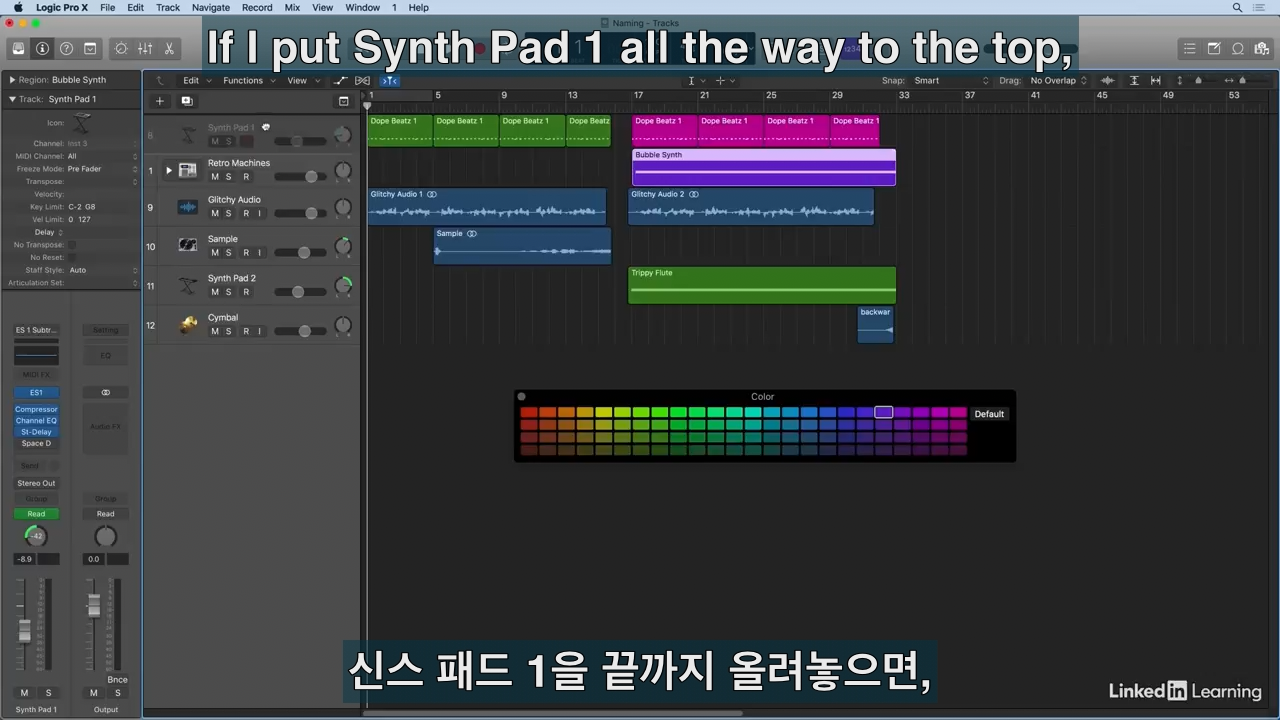Open the tracks area Functions menu
The image size is (1280, 720).
click(x=247, y=80)
